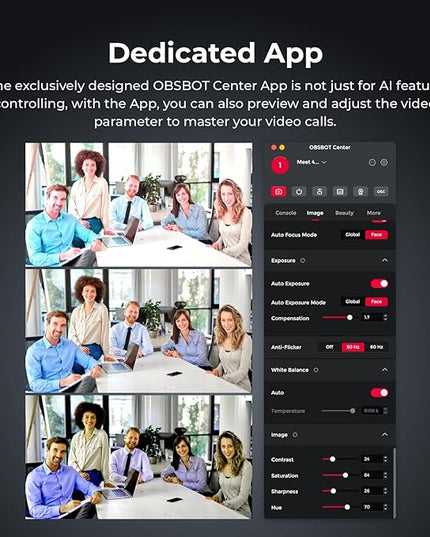This screenshot has height=537, width=430.
Task: Click the Hue value stepper arrows
Action: coord(385,507)
